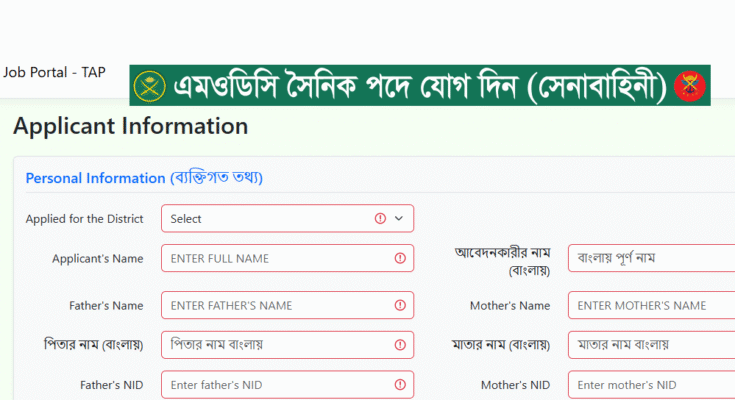735x400 pixels.
Task: Focus the Enter father's NID field
Action: pyautogui.click(x=287, y=385)
